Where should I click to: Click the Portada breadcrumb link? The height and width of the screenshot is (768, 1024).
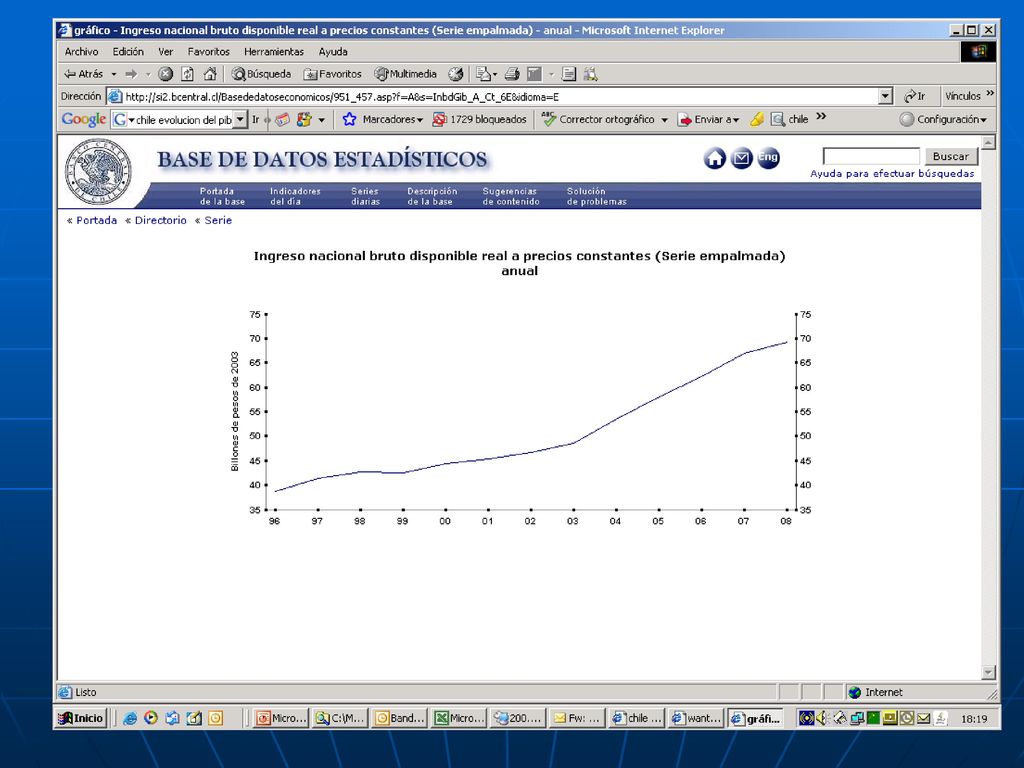click(97, 221)
